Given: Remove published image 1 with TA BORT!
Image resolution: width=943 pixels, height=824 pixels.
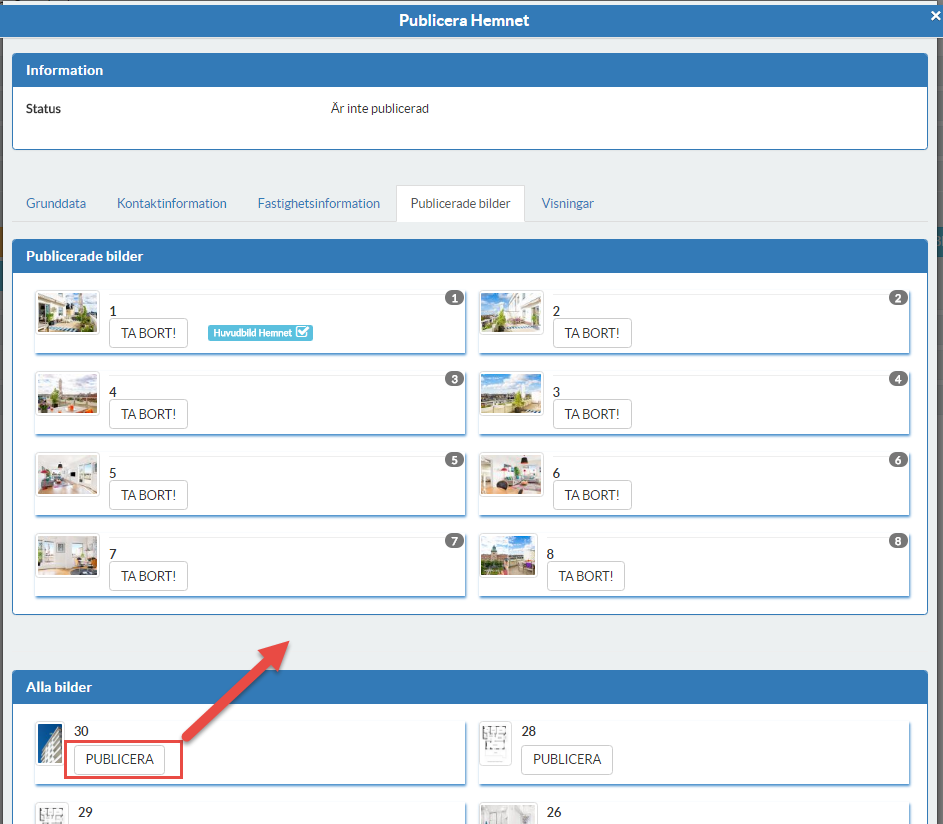Looking at the screenshot, I should (149, 333).
